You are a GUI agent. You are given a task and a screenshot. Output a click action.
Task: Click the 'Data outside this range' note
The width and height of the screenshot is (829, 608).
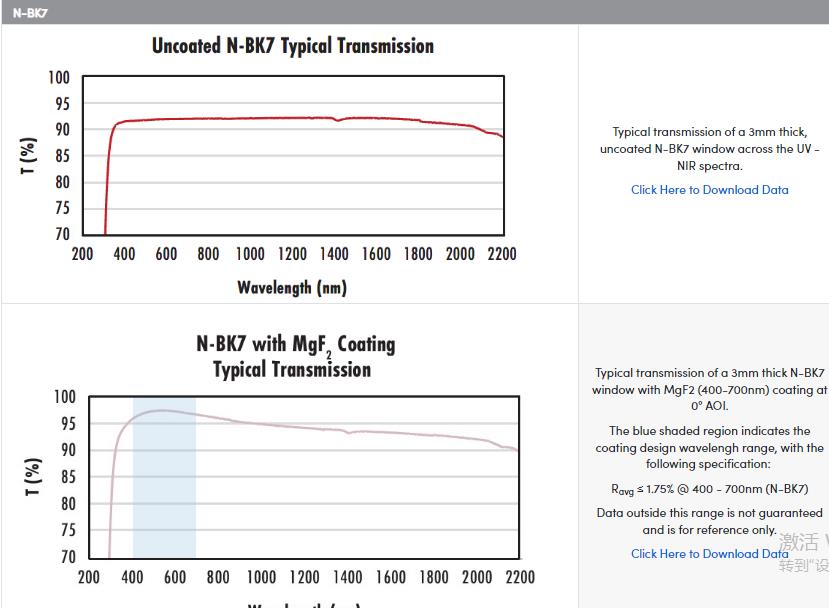pyautogui.click(x=709, y=521)
